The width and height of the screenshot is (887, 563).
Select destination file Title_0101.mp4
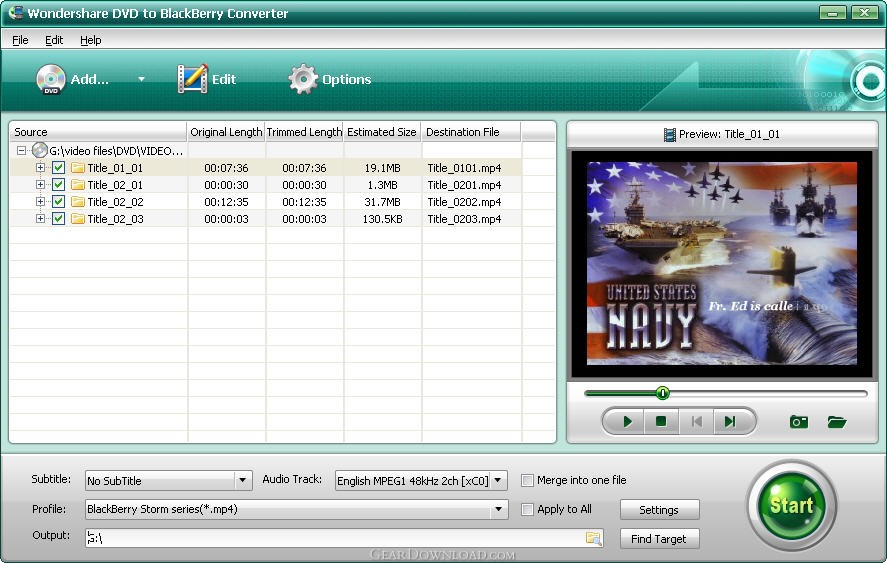pos(464,168)
